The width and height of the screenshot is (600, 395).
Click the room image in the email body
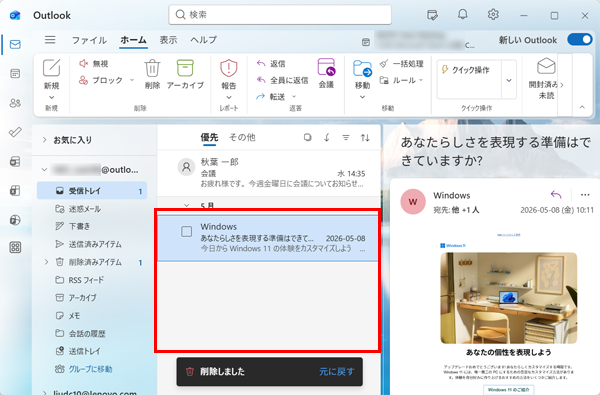pyautogui.click(x=509, y=298)
